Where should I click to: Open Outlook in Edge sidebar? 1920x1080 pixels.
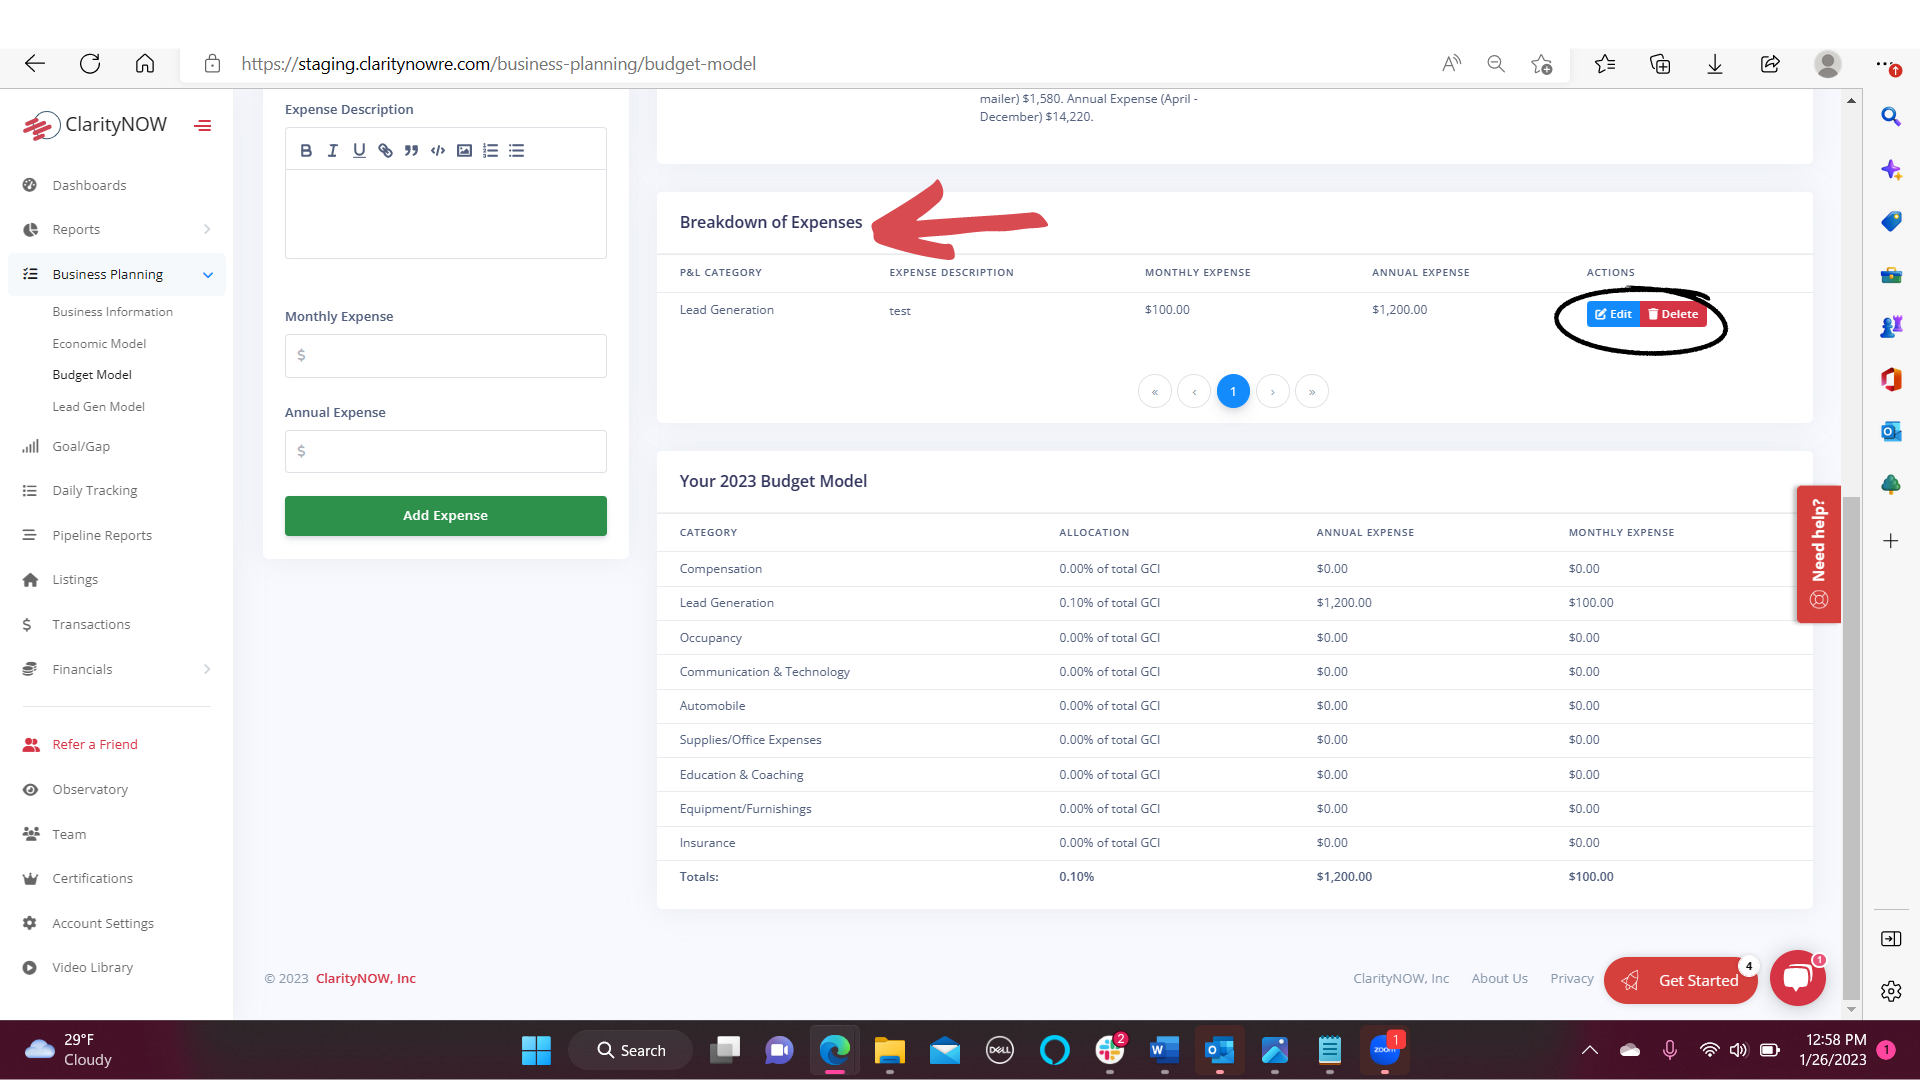pos(1891,432)
